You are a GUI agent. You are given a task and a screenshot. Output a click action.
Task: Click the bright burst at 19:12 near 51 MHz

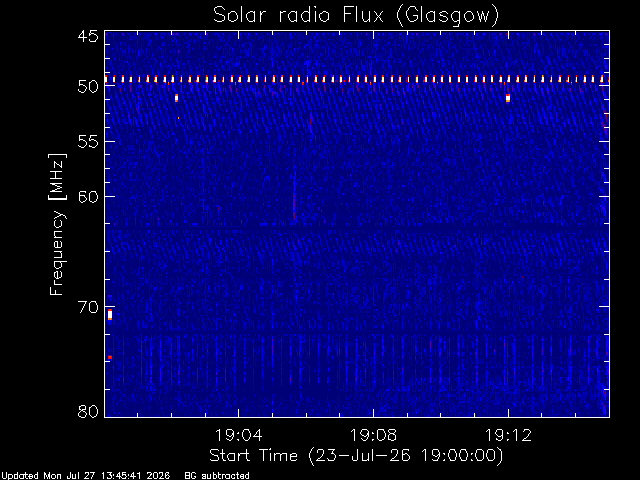point(508,98)
